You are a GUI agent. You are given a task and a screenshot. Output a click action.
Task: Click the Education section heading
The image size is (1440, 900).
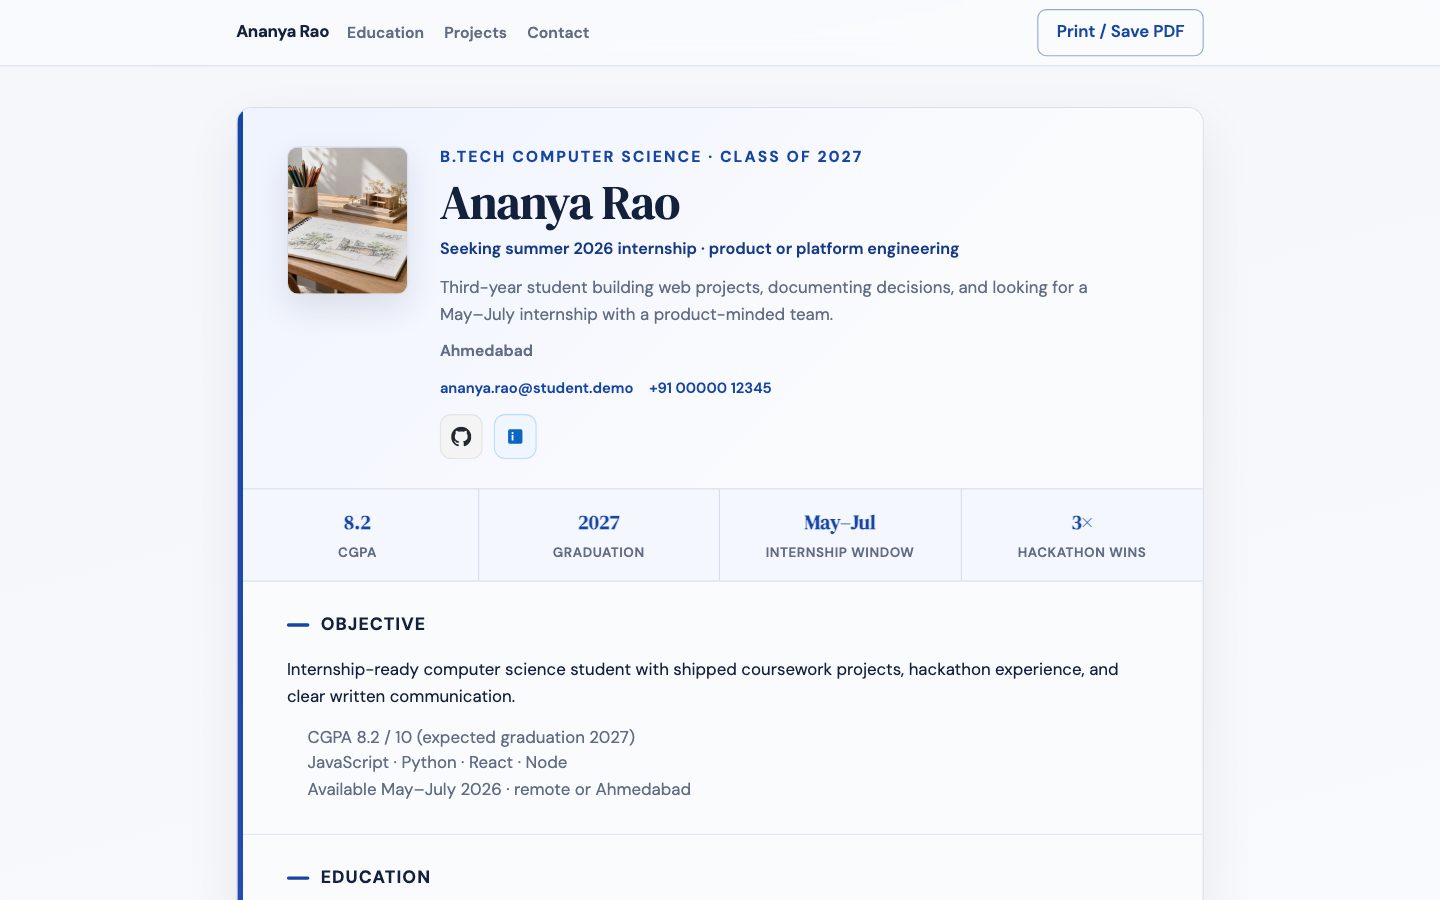pos(376,877)
